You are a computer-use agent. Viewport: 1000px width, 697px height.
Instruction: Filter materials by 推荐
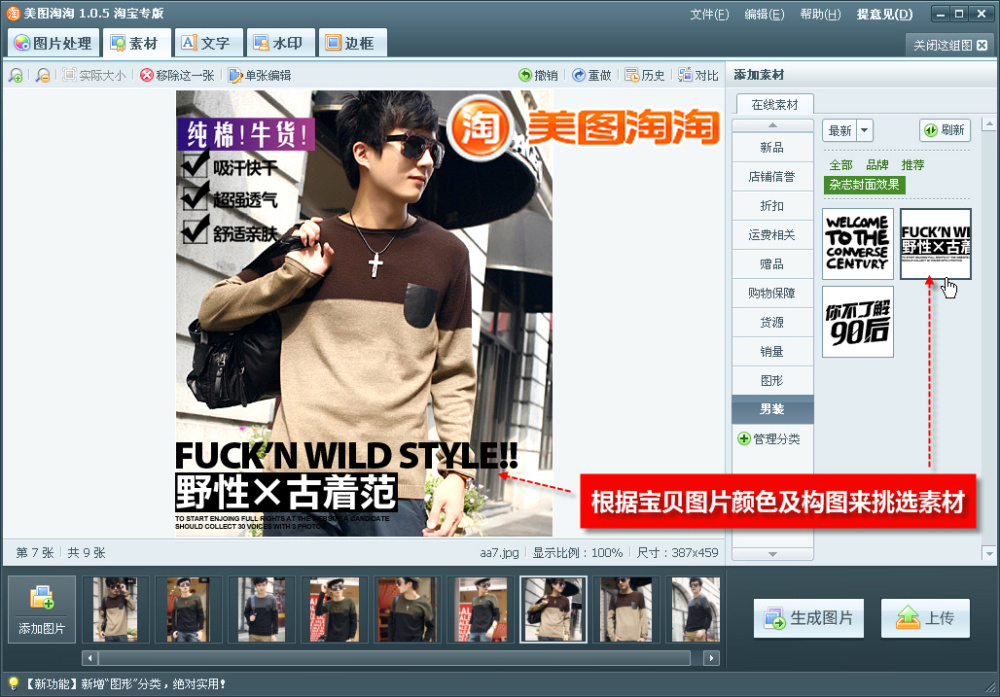point(913,165)
